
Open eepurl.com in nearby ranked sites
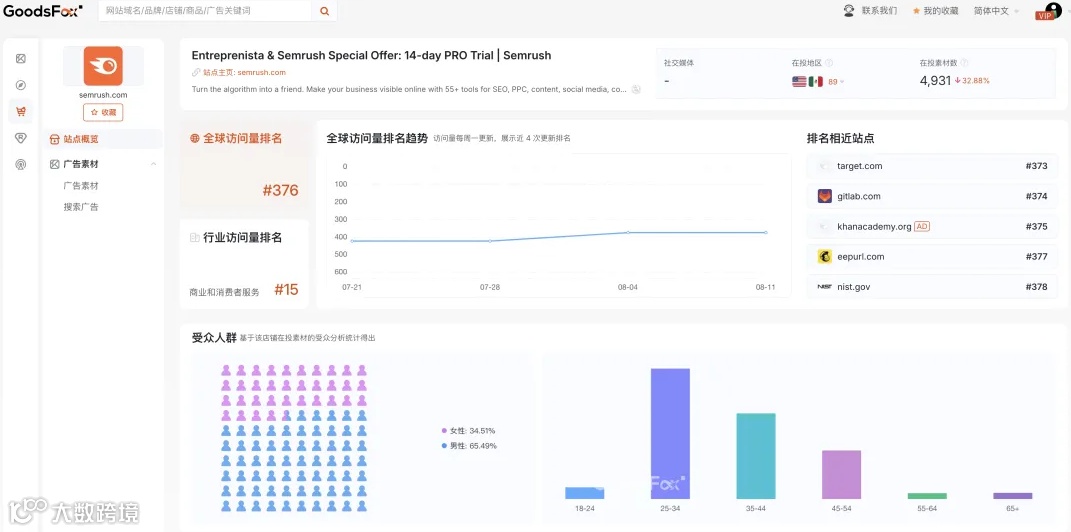[x=932, y=257]
